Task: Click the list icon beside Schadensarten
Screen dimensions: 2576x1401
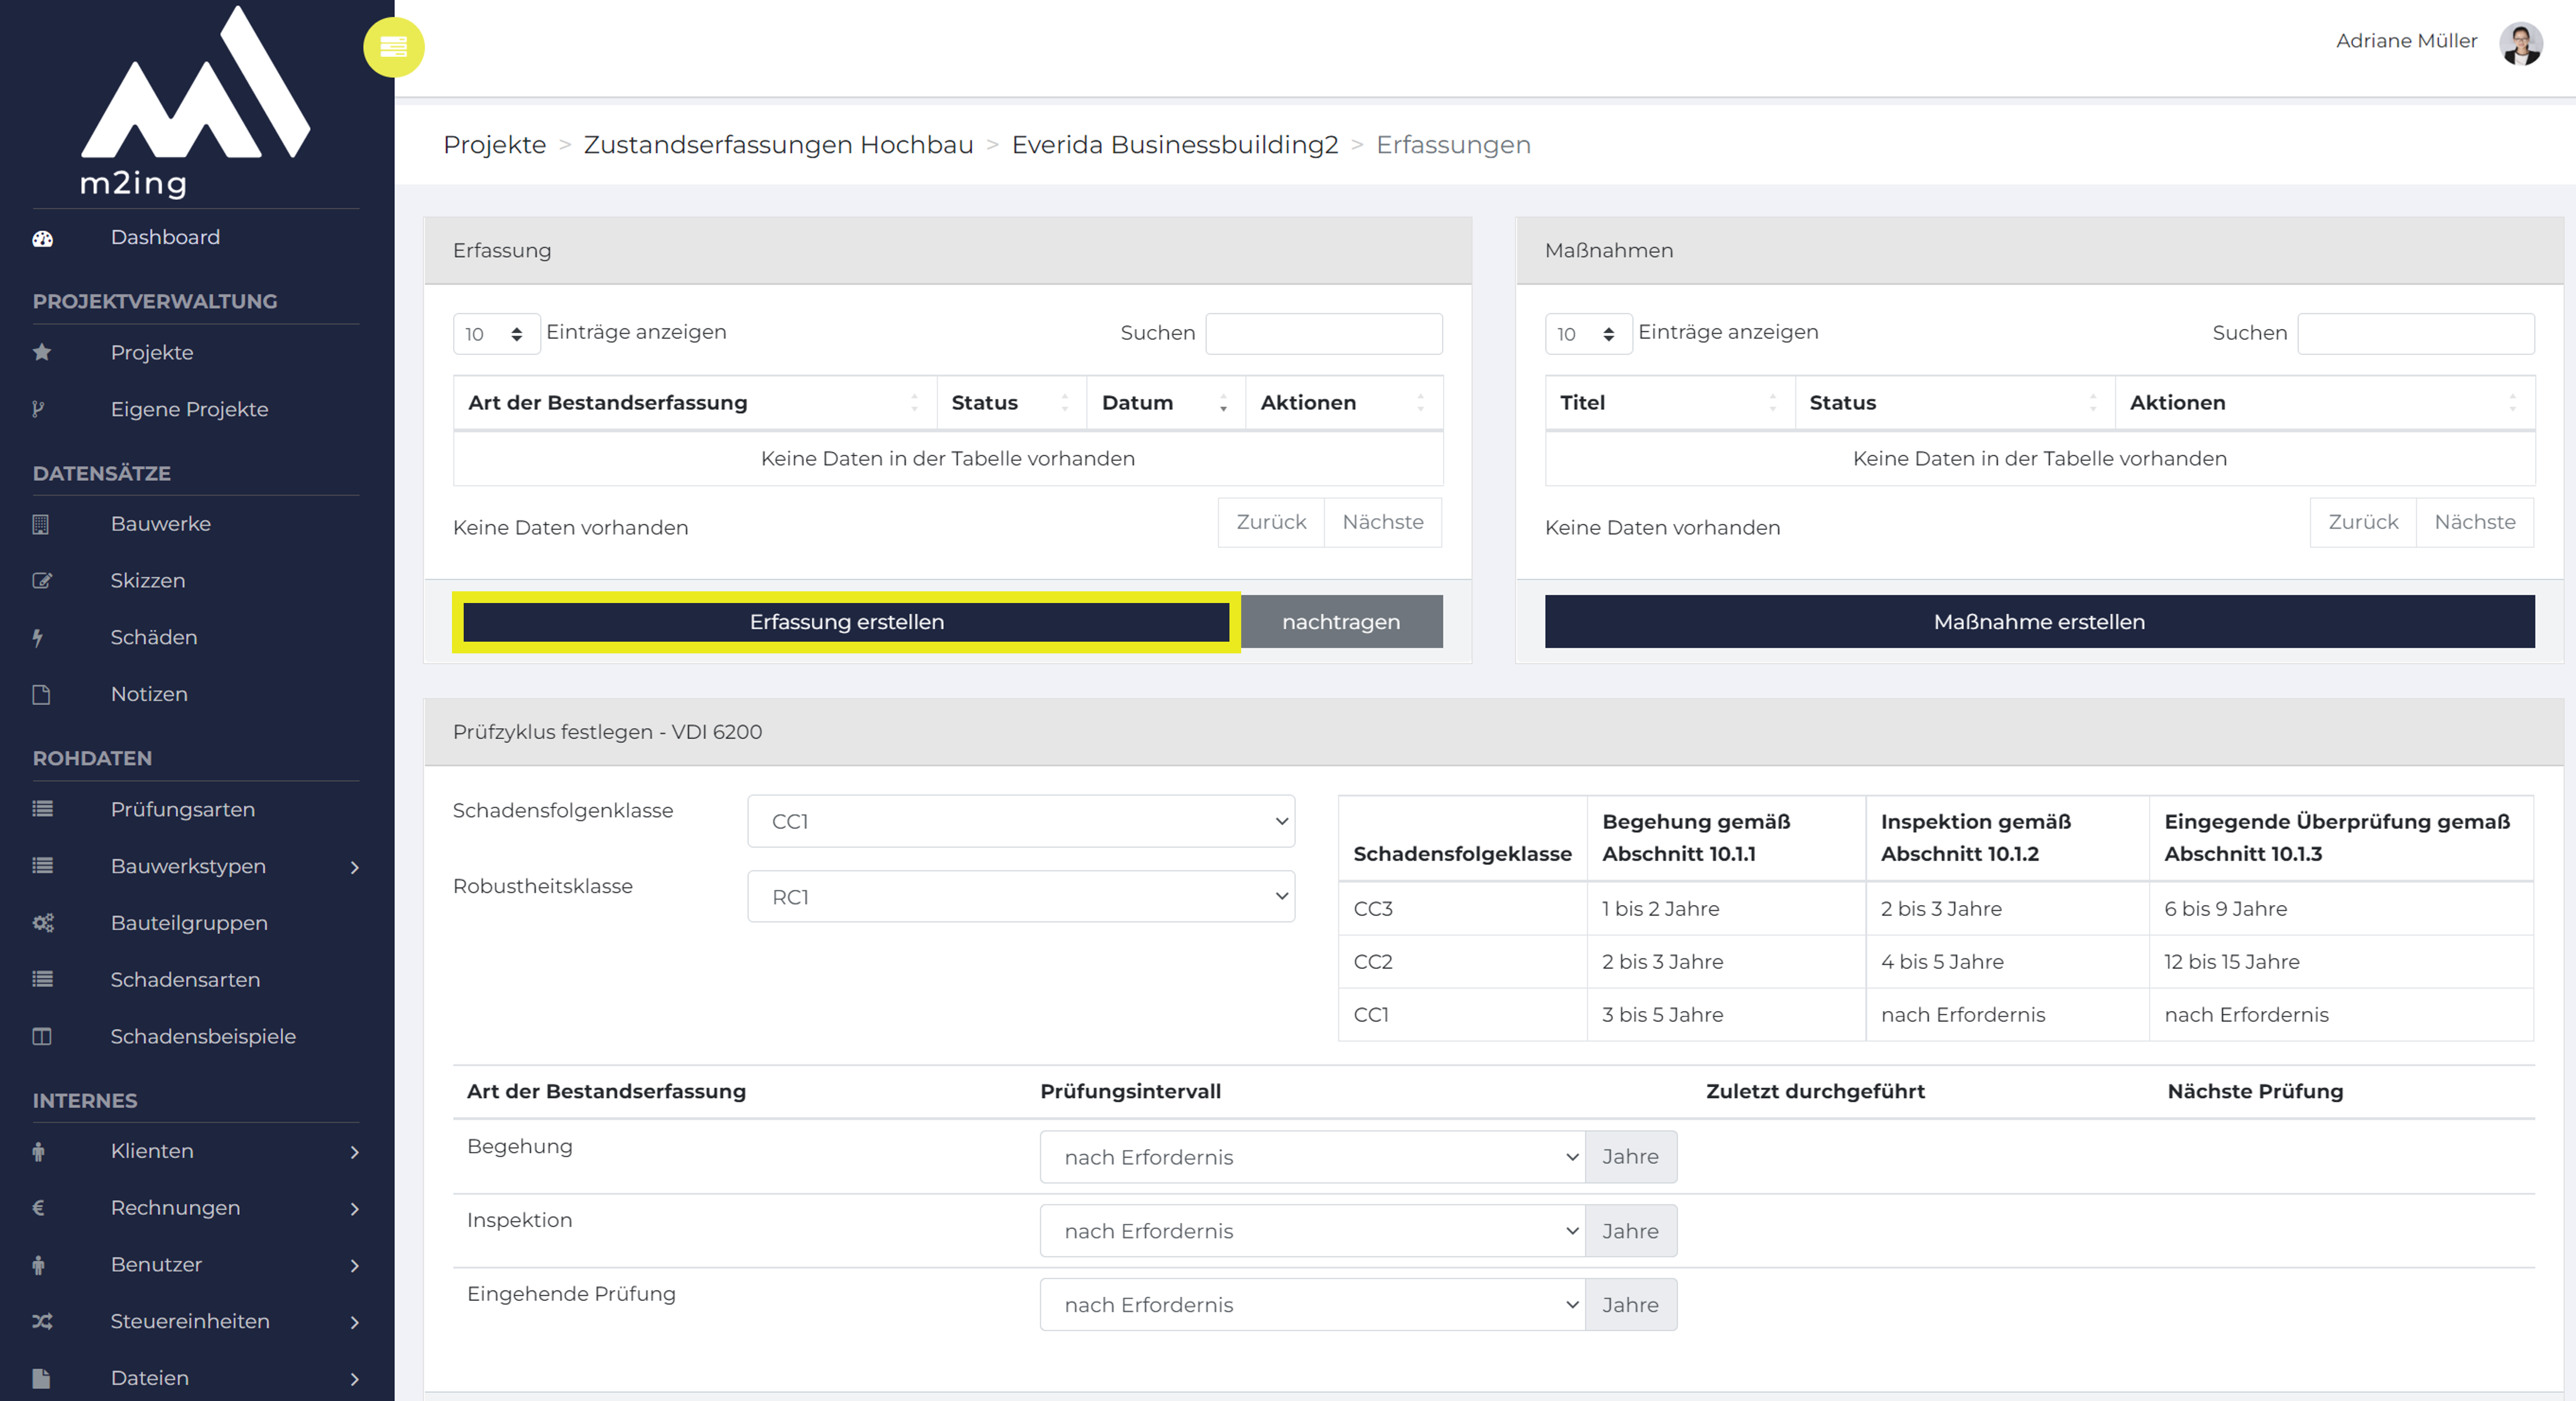Action: [42, 980]
